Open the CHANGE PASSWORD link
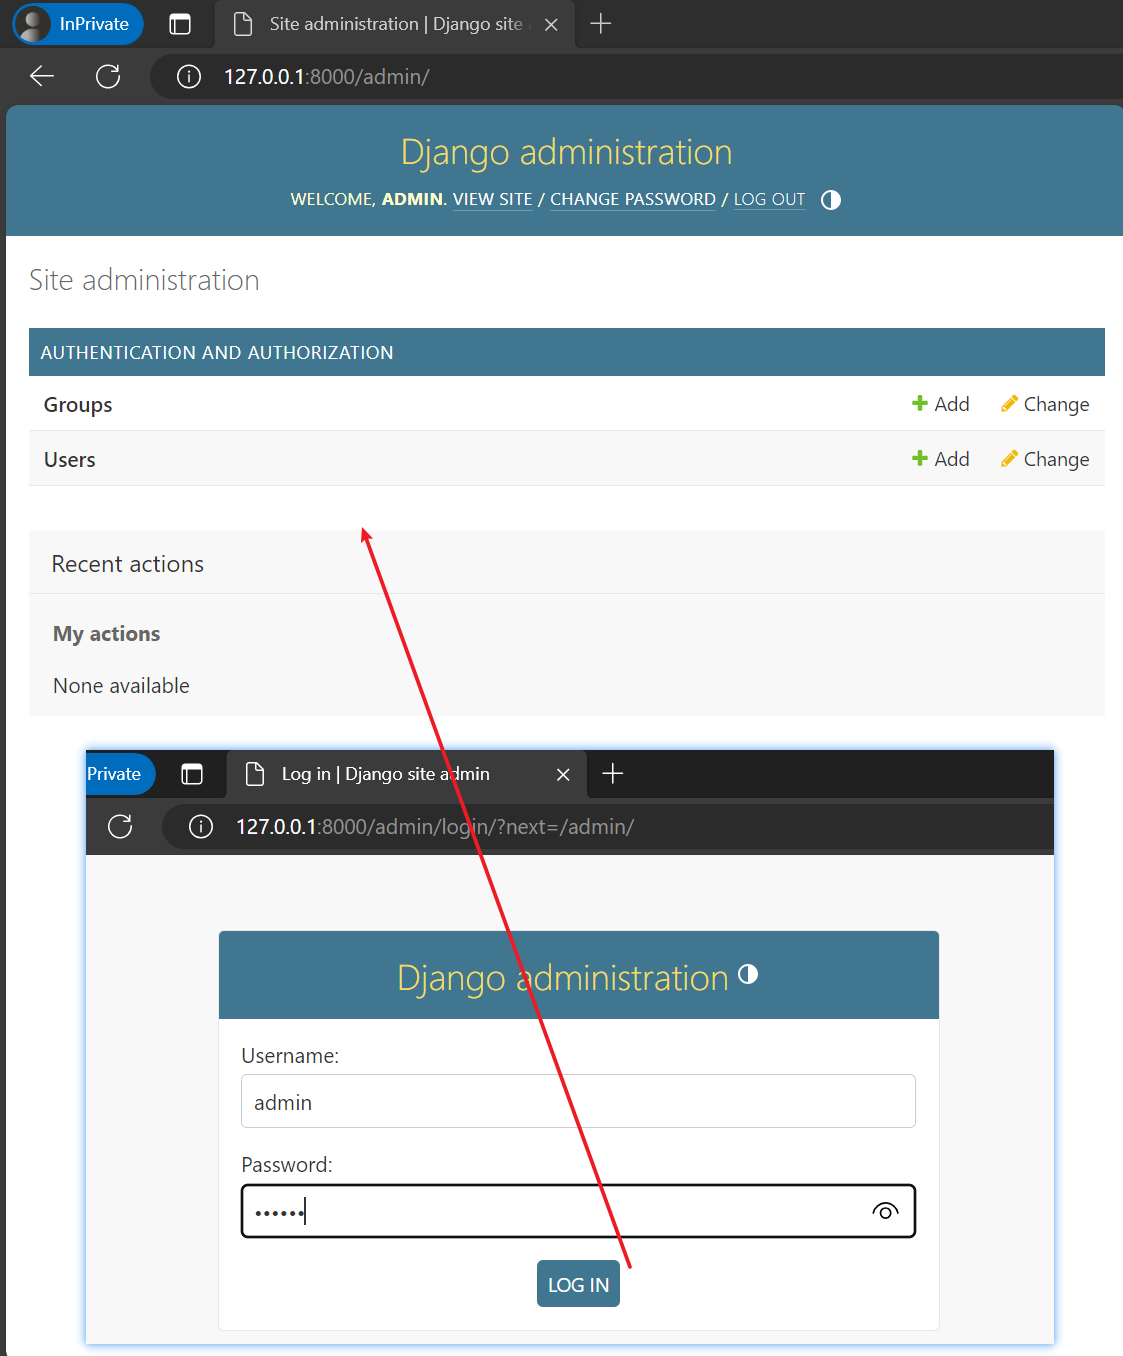1123x1356 pixels. pos(632,199)
